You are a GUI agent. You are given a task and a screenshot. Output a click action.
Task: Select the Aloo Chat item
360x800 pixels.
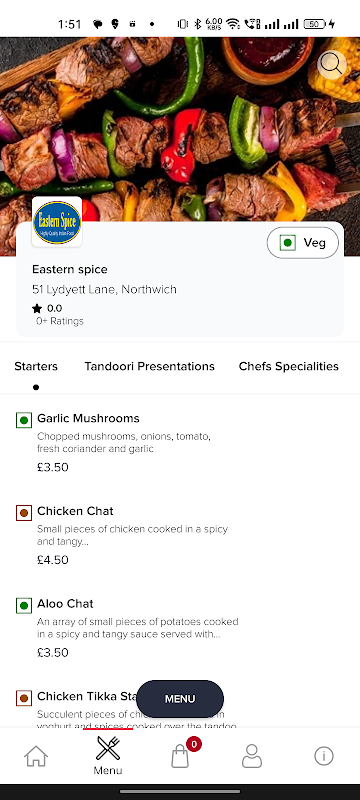(x=128, y=628)
